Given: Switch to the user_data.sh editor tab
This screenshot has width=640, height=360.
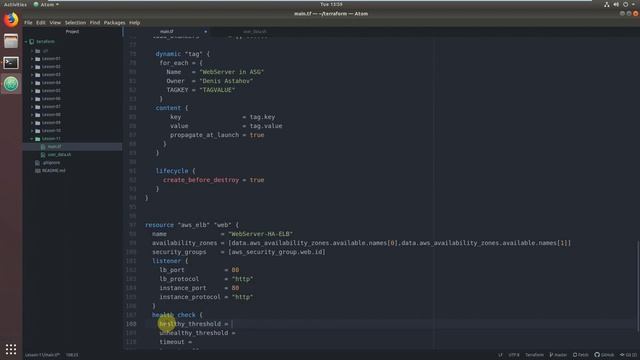Looking at the screenshot, I should (255, 31).
